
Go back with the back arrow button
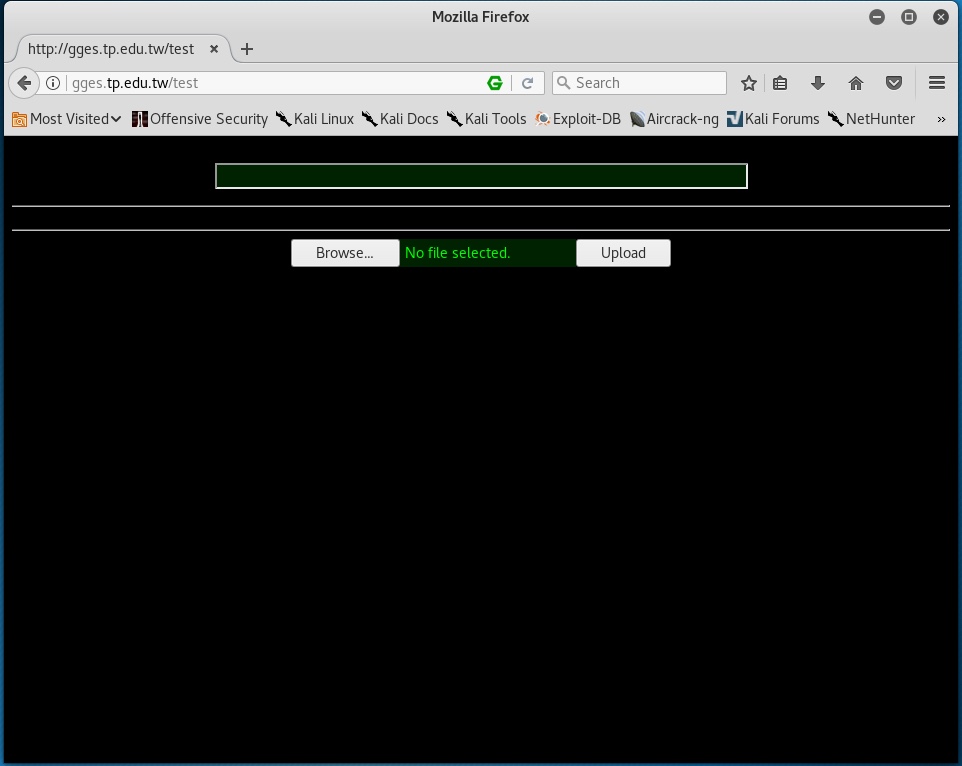point(24,83)
